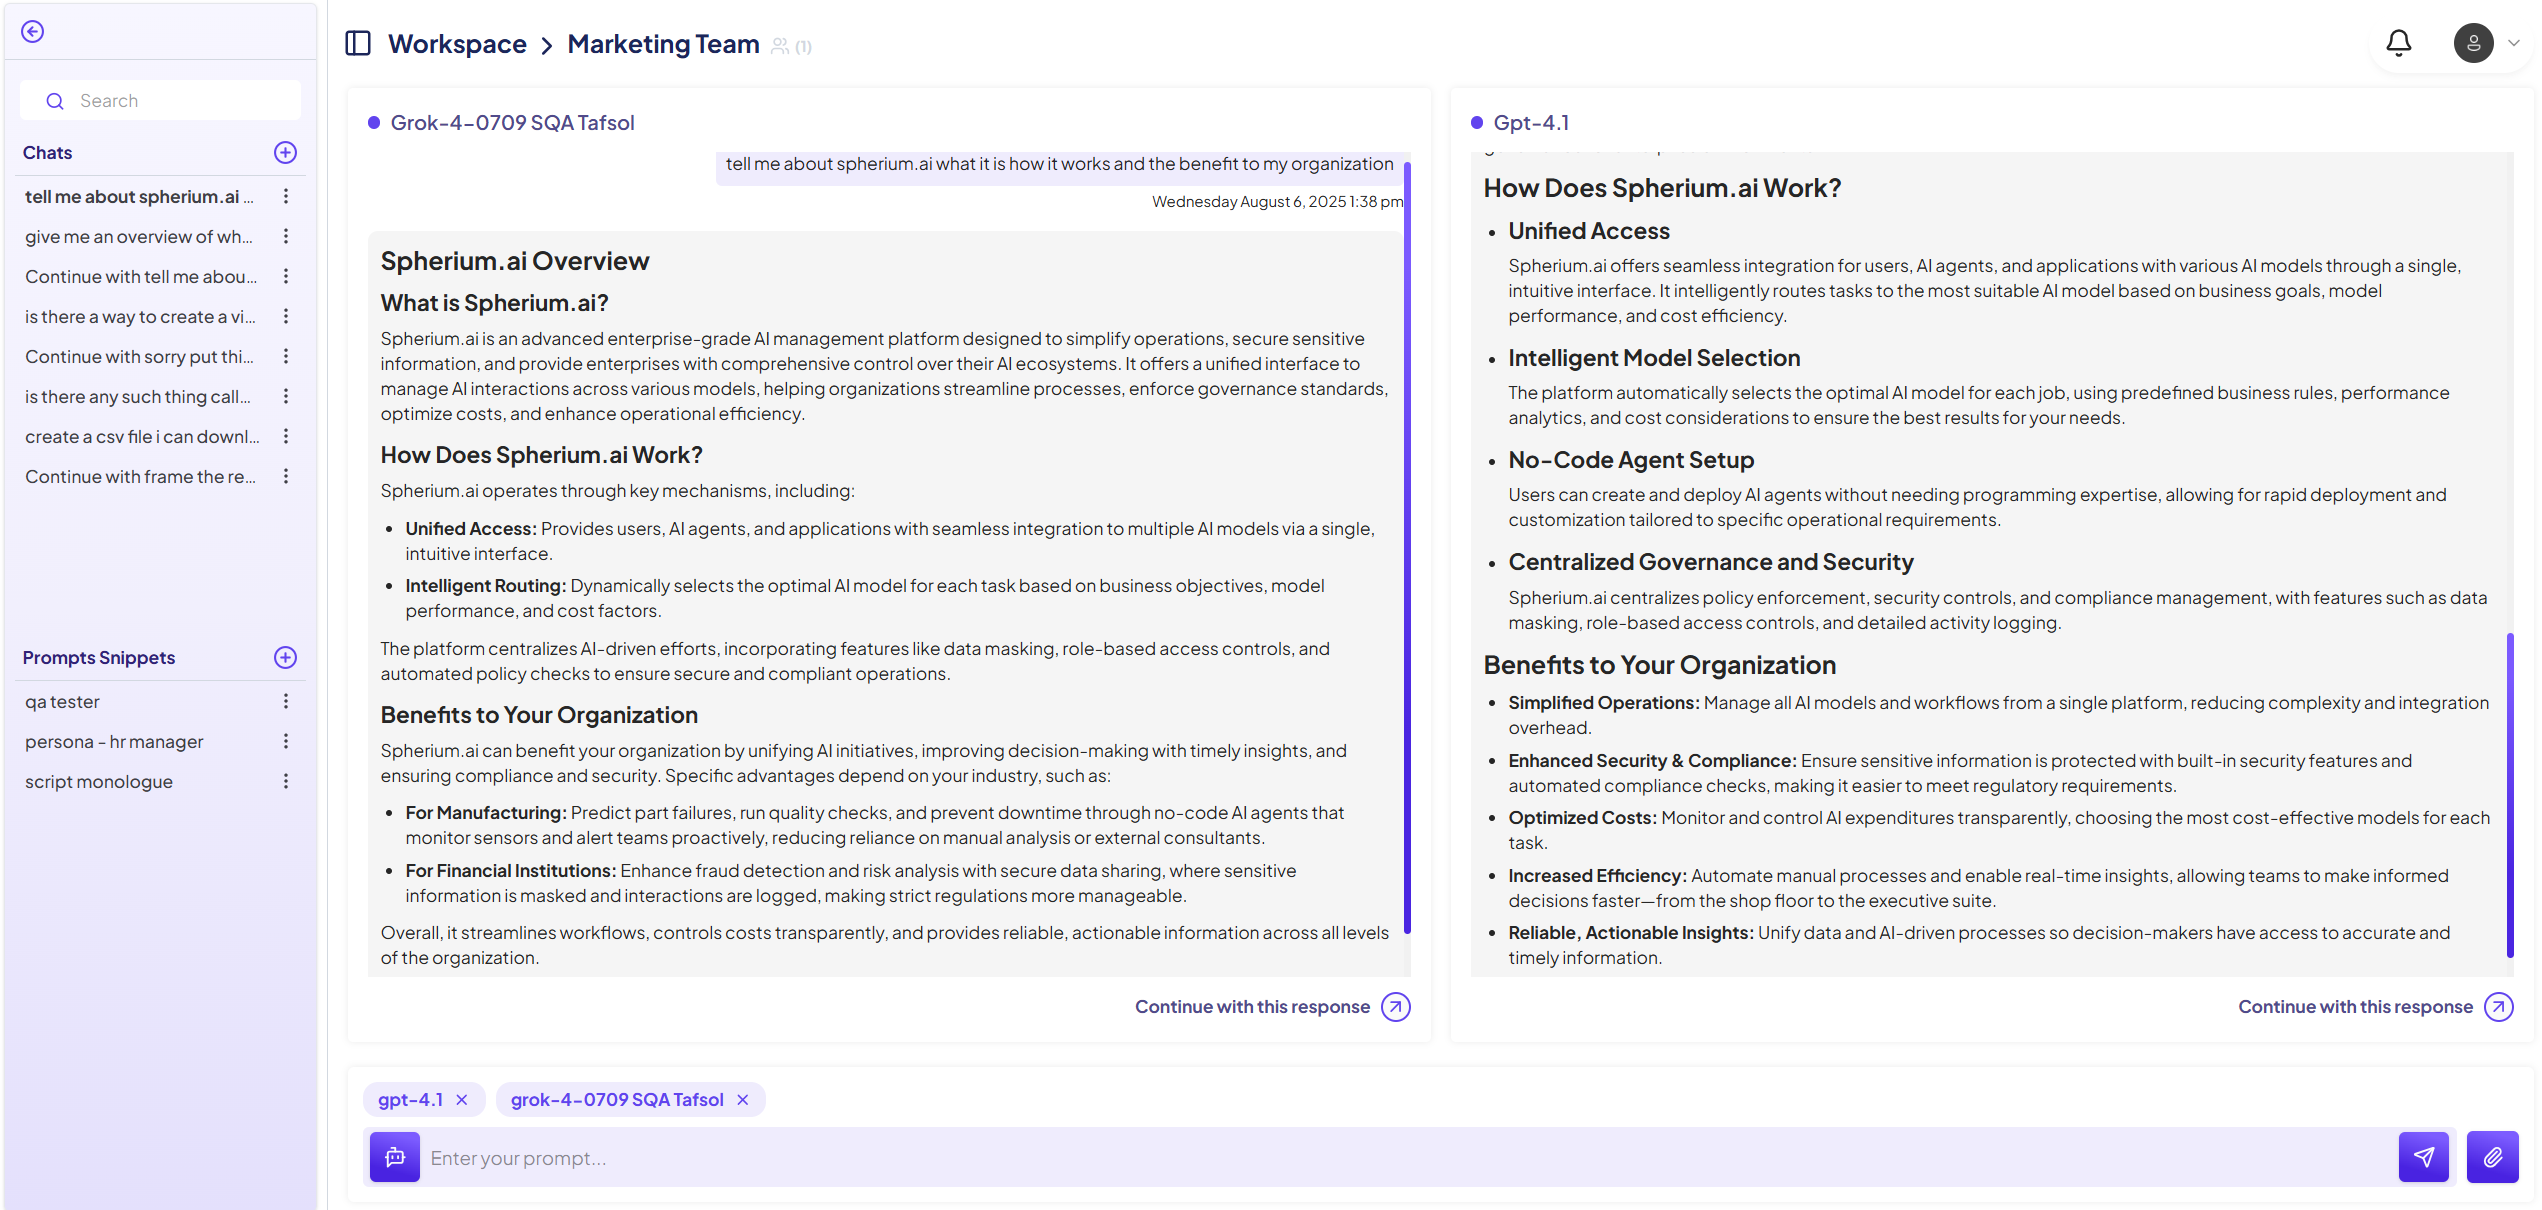This screenshot has width=2542, height=1210.
Task: Open chat 'is there a way to create a vi...'
Action: point(140,317)
